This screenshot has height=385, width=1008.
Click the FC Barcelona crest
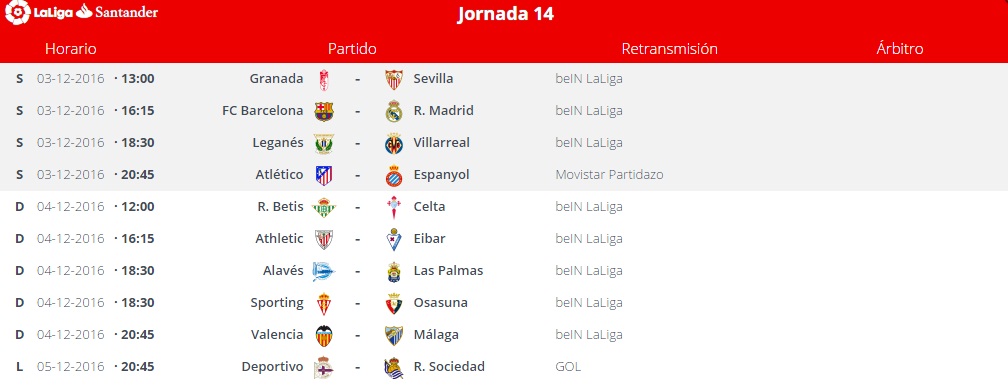point(324,111)
